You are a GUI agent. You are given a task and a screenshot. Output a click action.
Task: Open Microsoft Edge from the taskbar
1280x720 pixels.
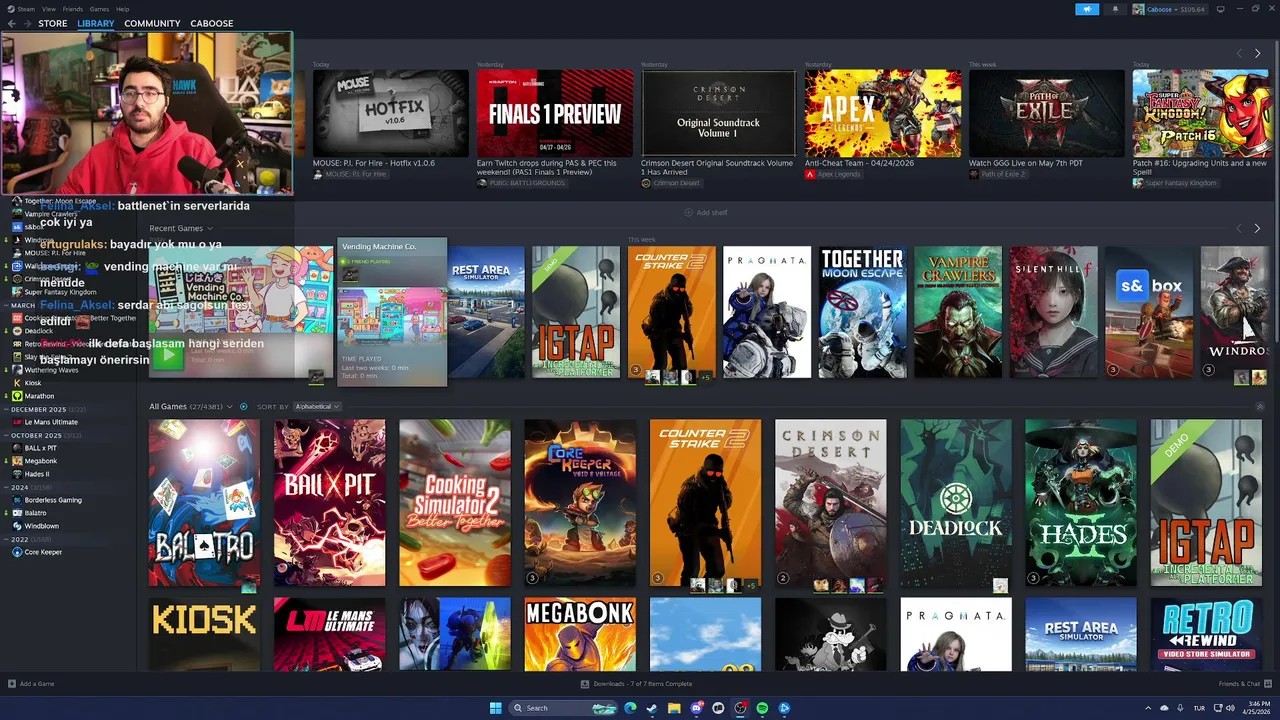(x=630, y=708)
